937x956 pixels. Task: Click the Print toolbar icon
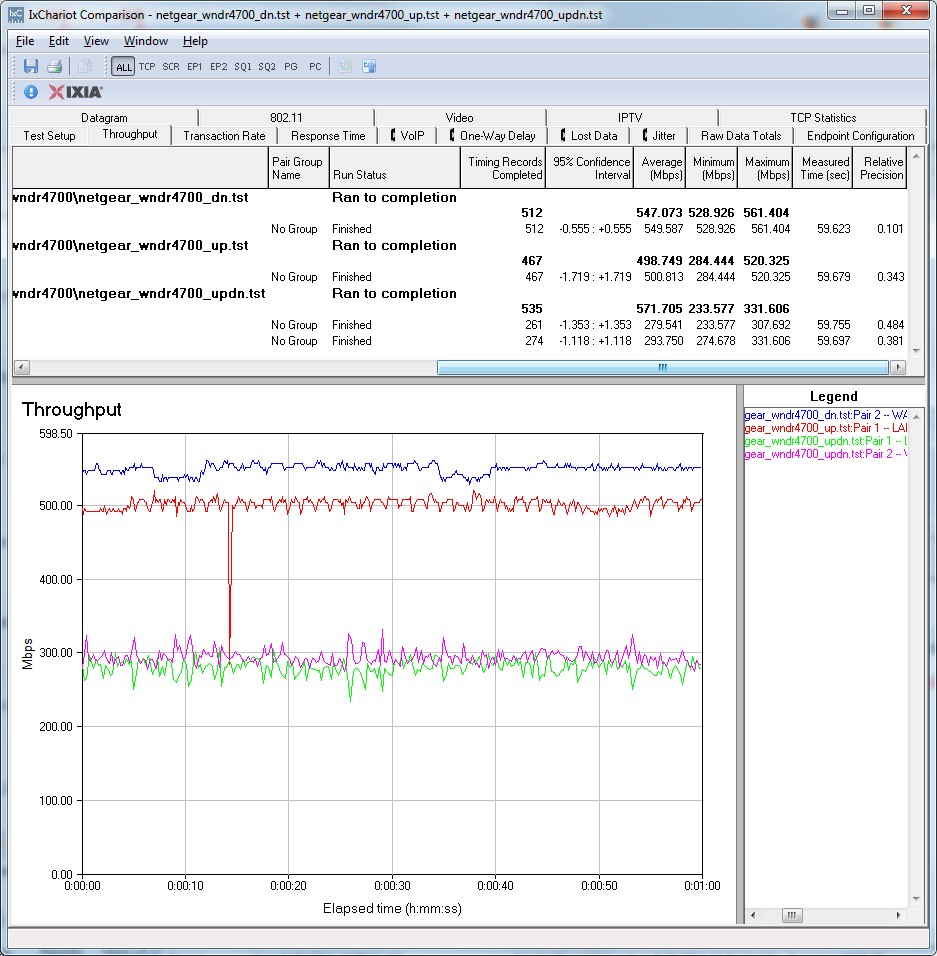(54, 66)
